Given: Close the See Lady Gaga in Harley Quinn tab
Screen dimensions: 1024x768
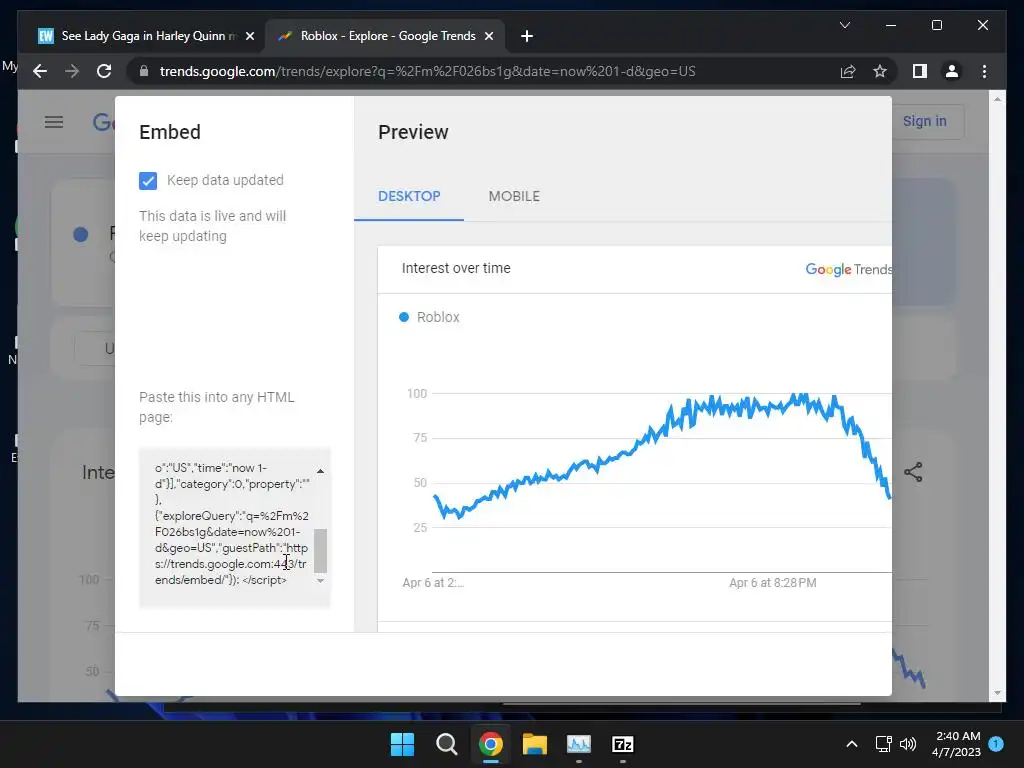Looking at the screenshot, I should click(x=249, y=36).
